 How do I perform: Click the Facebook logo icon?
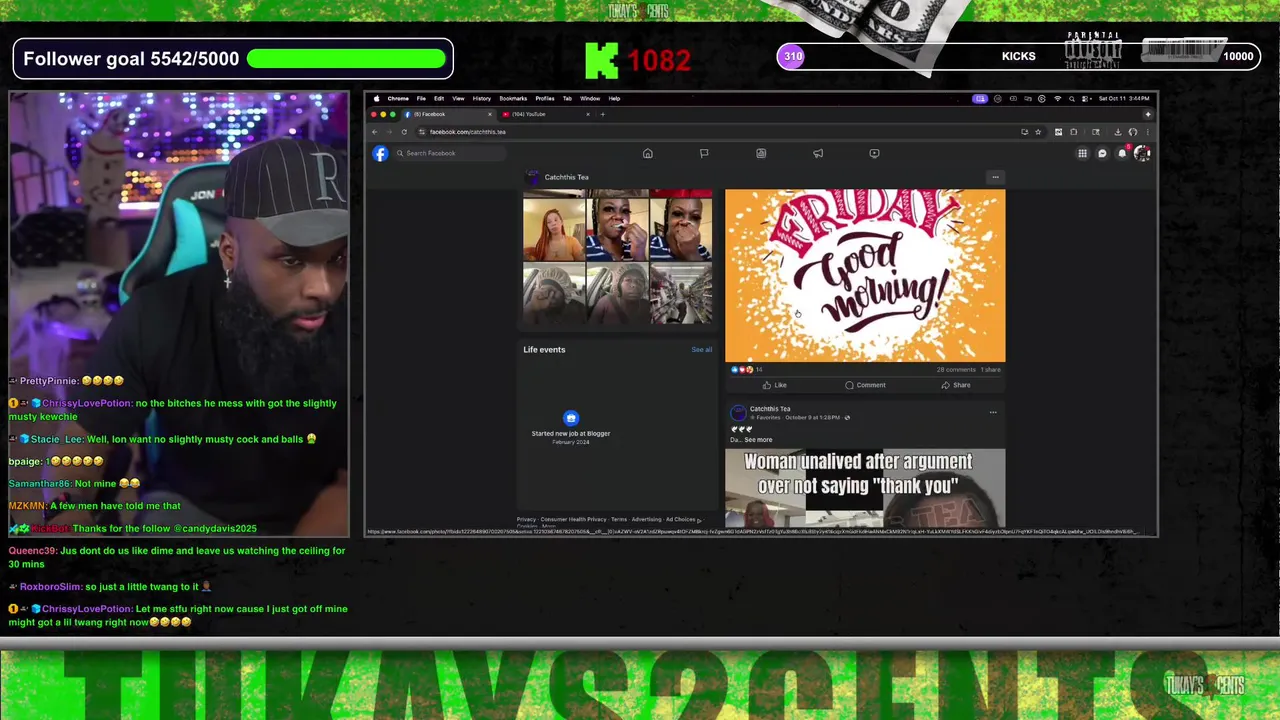380,153
